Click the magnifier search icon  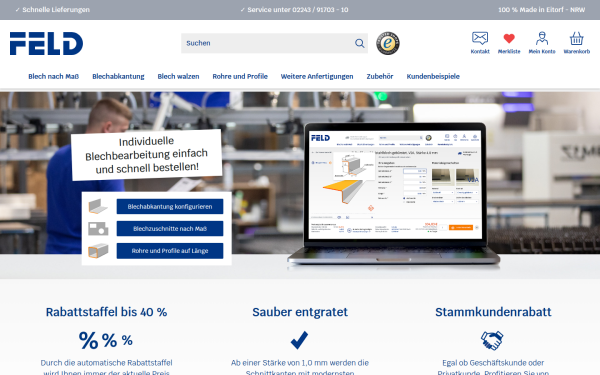point(359,43)
